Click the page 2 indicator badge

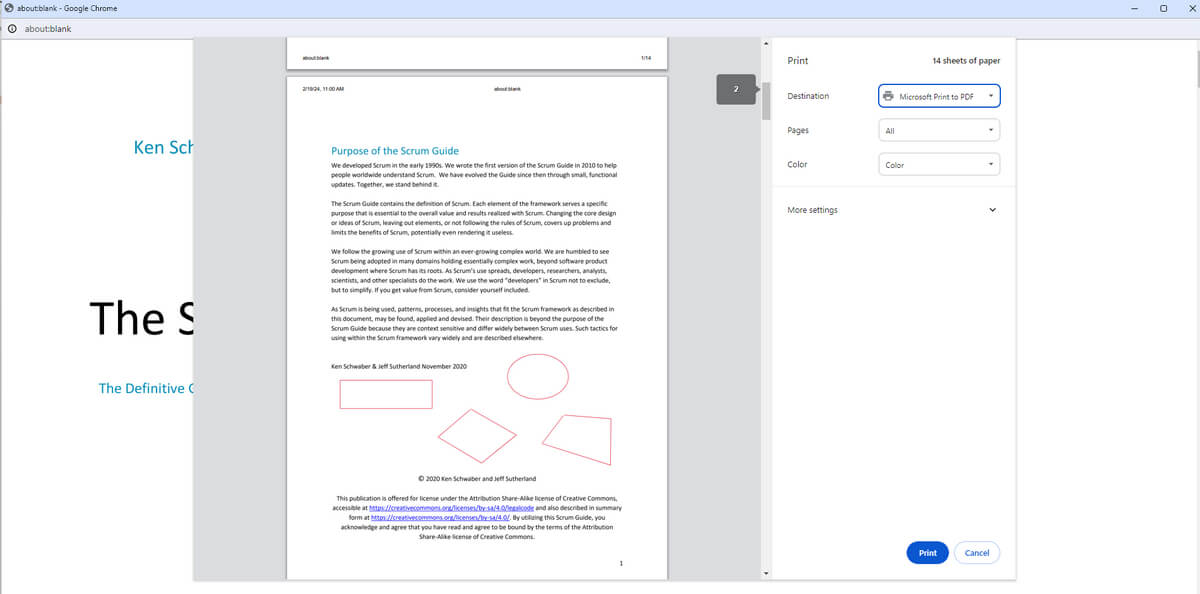[x=735, y=89]
